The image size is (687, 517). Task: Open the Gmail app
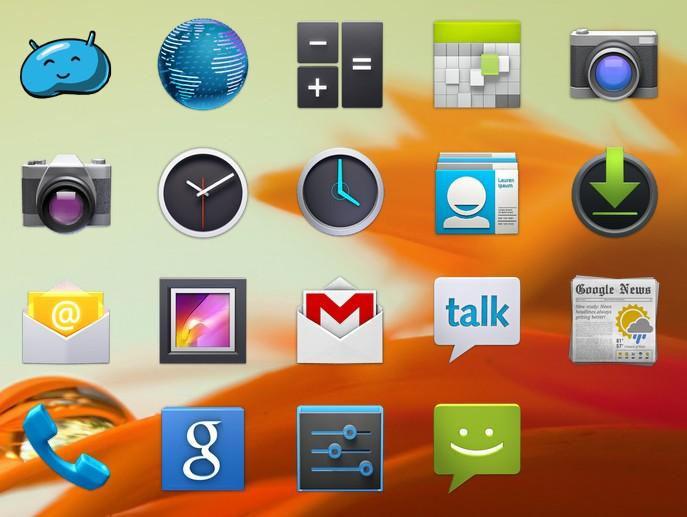(x=340, y=320)
